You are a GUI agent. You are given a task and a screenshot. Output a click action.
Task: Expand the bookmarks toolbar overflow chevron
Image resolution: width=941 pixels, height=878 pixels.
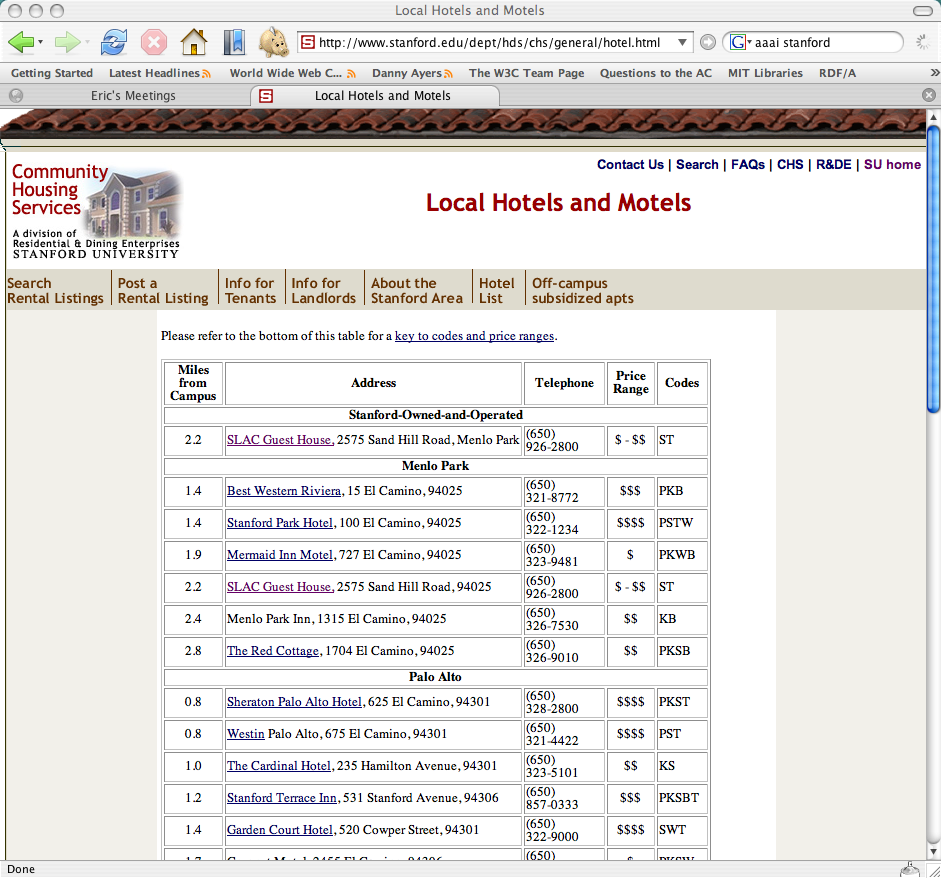coord(933,73)
